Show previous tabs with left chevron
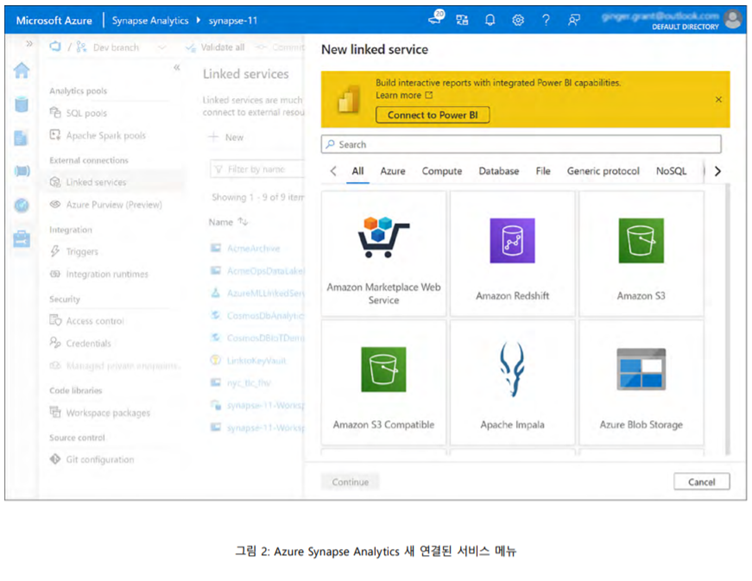 [333, 171]
